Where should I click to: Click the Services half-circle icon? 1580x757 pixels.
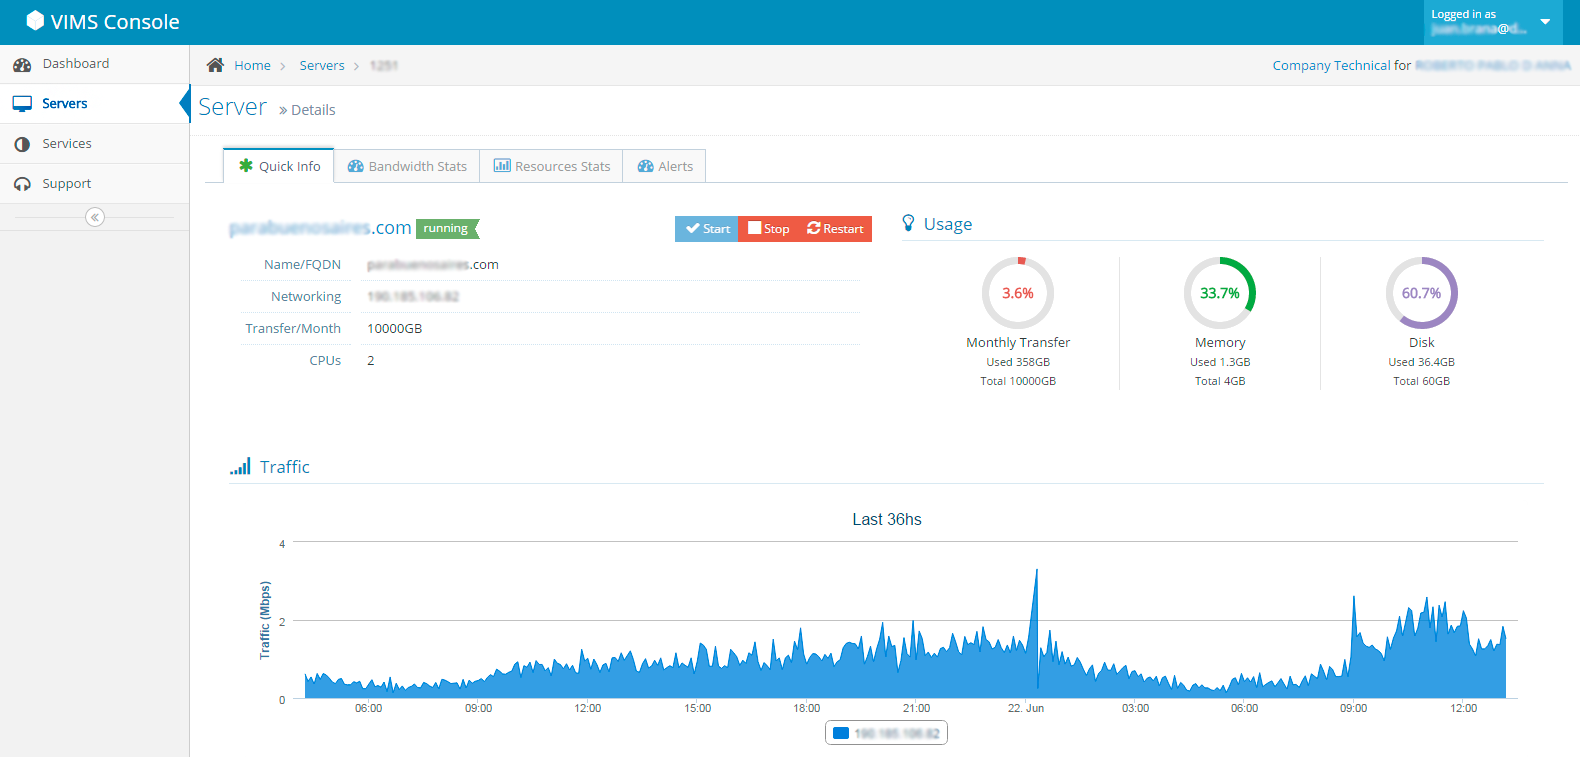click(x=22, y=144)
